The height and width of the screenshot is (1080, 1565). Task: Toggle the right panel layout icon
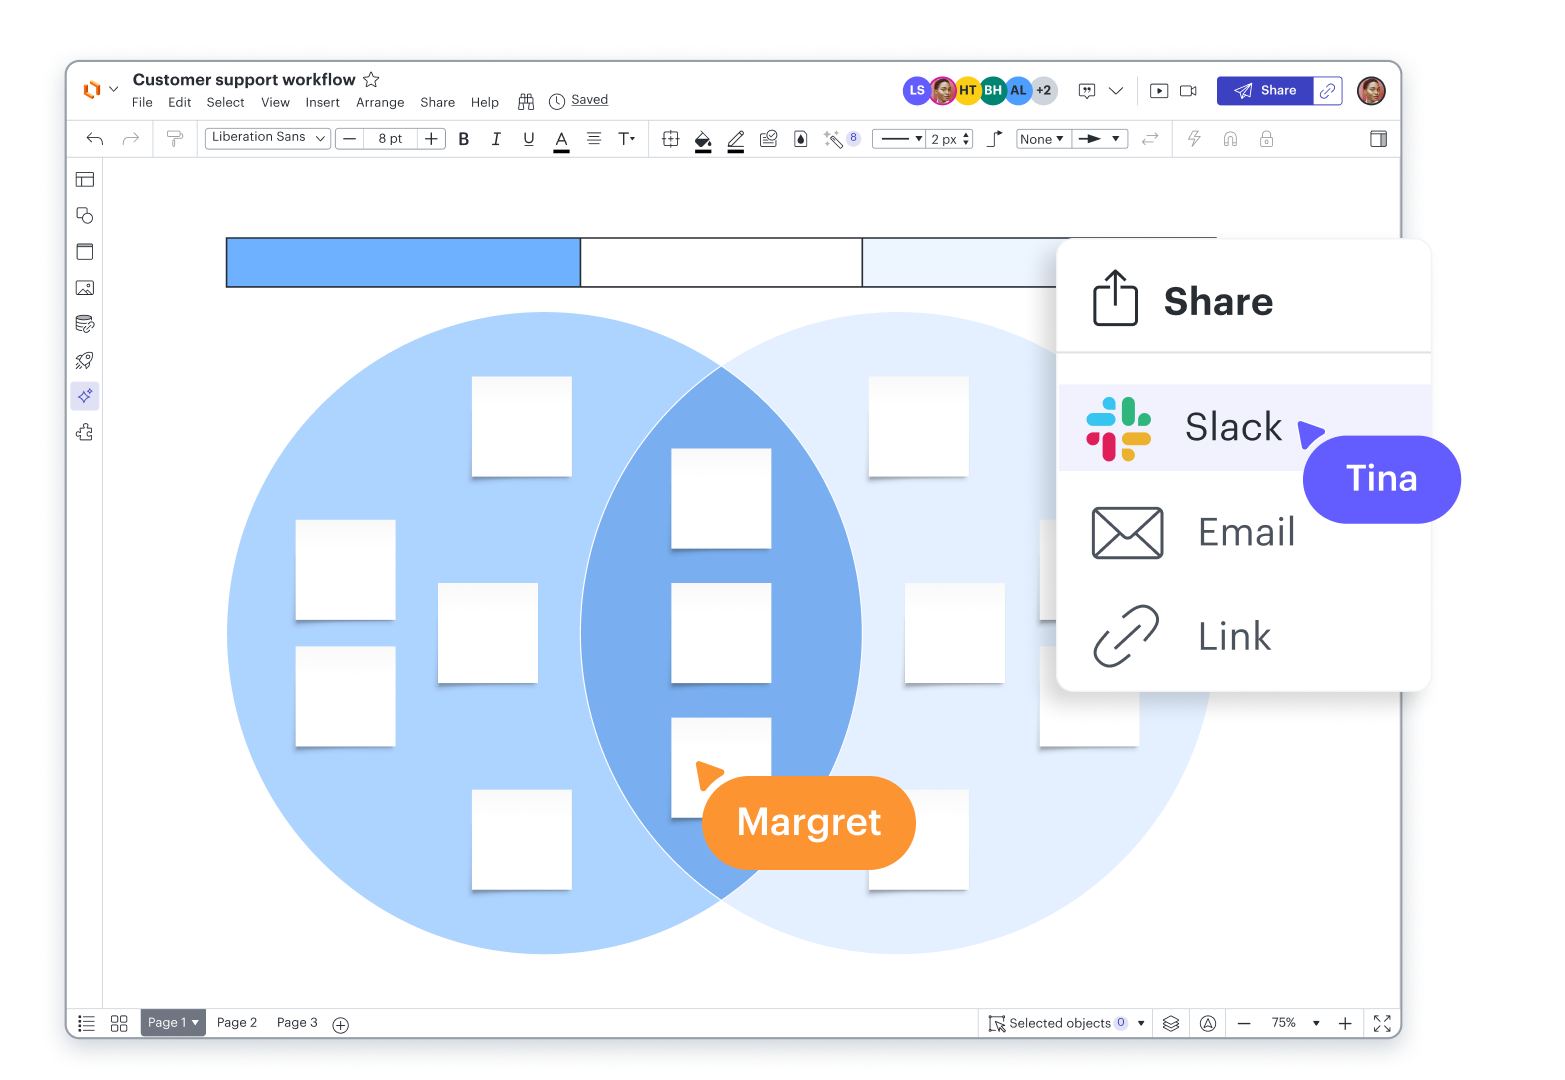pos(1378,139)
